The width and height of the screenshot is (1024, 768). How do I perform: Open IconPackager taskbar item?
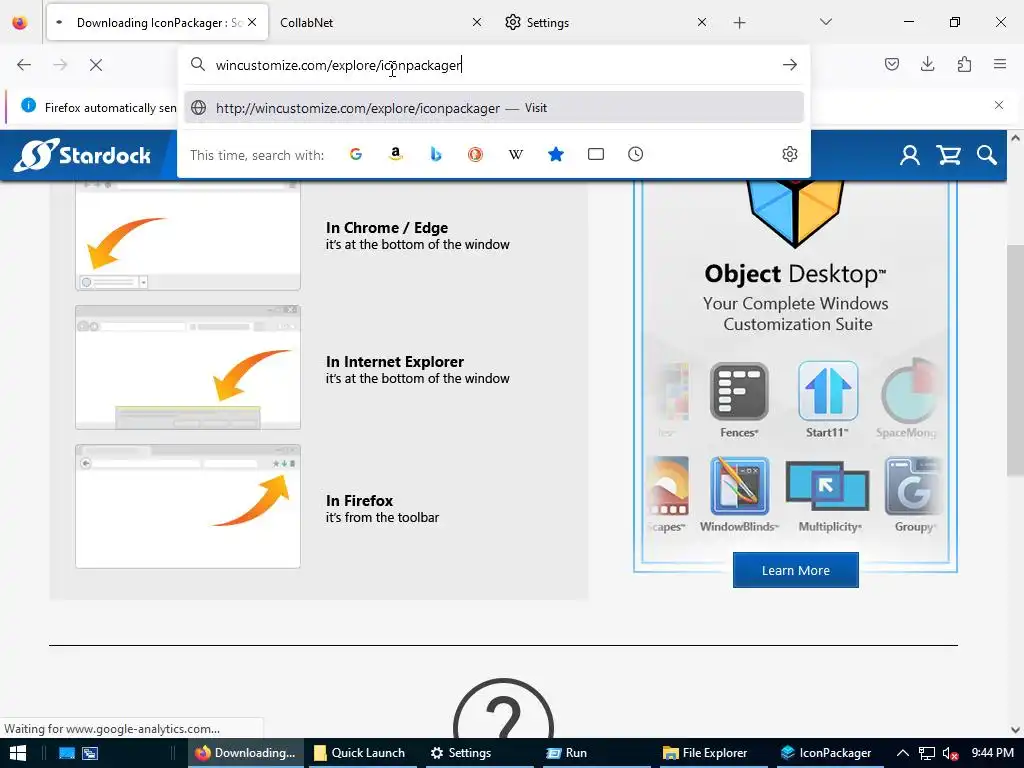[x=827, y=753]
